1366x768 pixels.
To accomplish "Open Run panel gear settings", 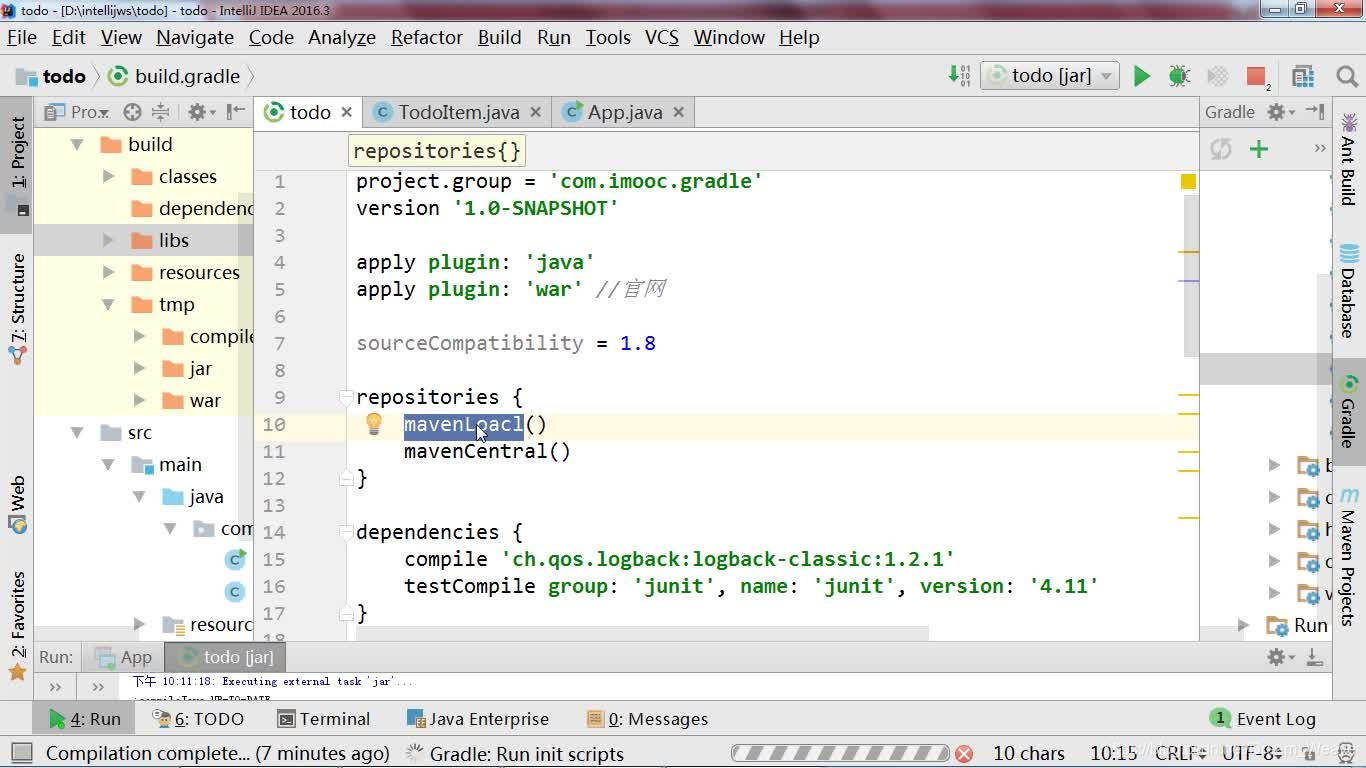I will click(1279, 657).
